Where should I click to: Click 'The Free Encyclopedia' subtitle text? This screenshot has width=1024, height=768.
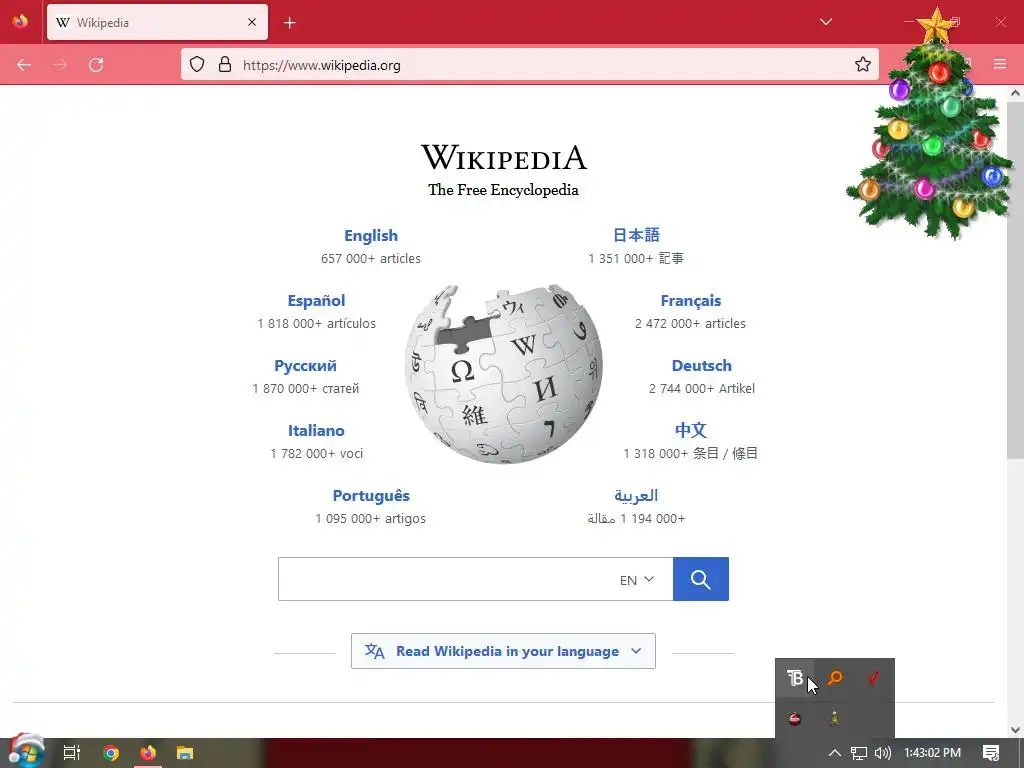[x=504, y=190]
